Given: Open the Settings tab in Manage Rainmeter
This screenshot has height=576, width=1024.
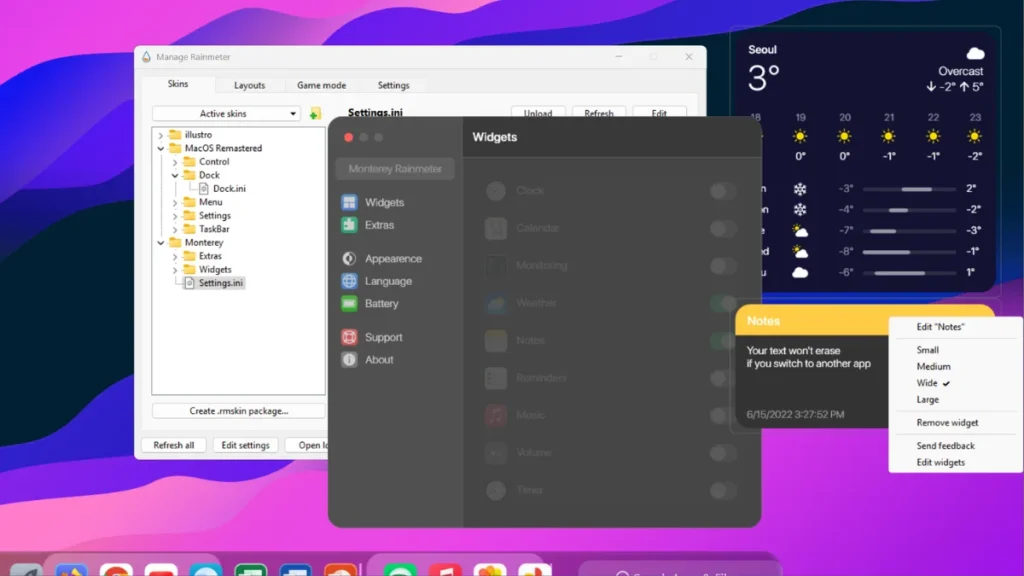Looking at the screenshot, I should [x=393, y=86].
